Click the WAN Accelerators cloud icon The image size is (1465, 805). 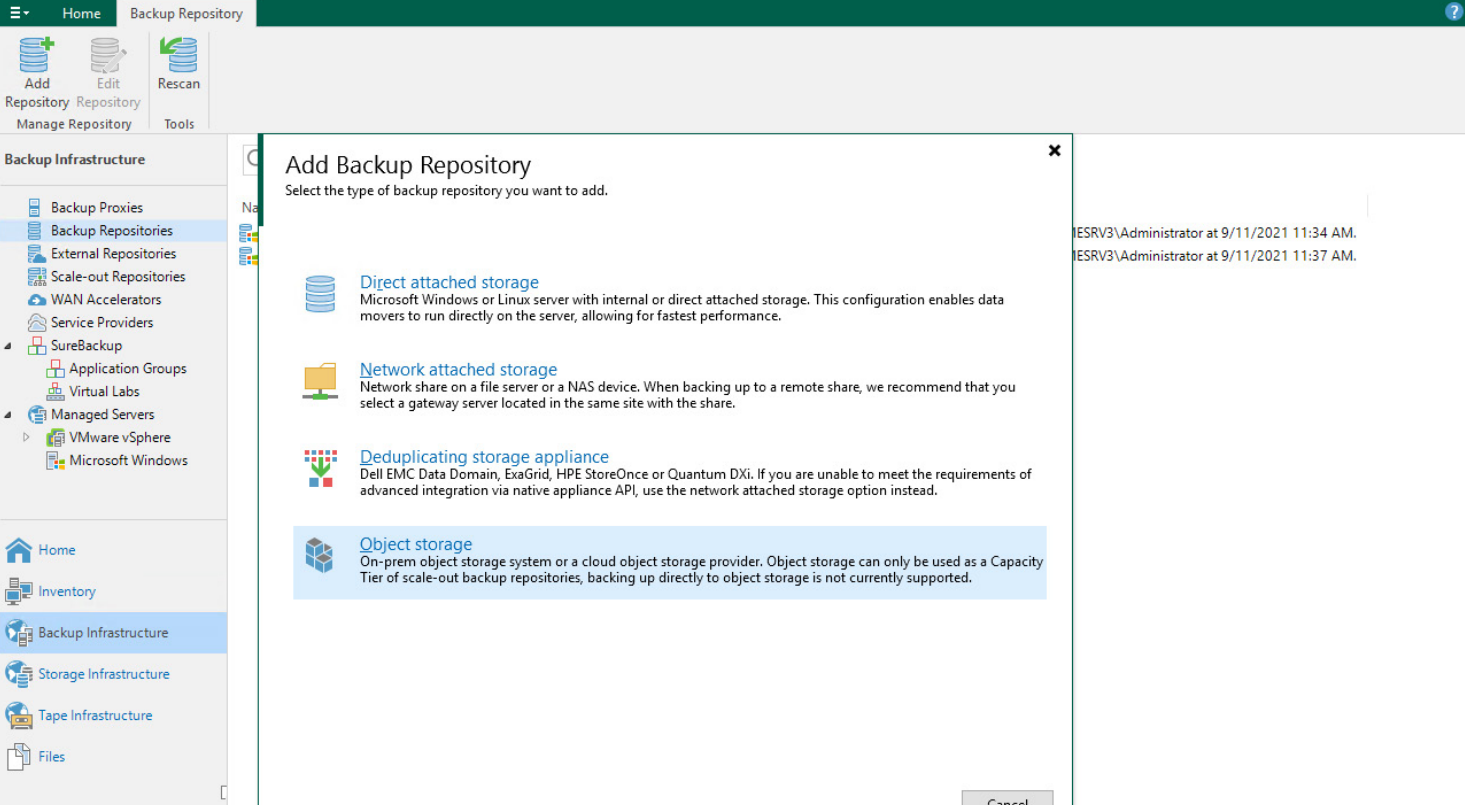[37, 300]
